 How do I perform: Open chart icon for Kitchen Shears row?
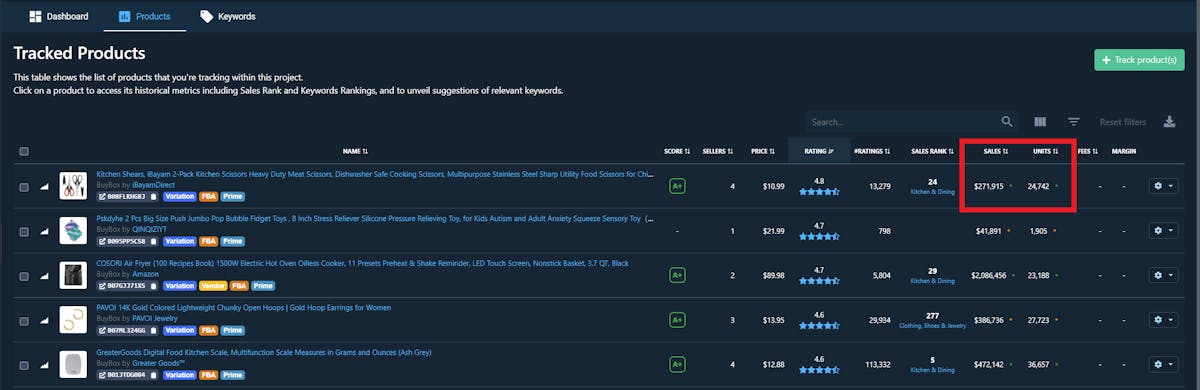[44, 186]
